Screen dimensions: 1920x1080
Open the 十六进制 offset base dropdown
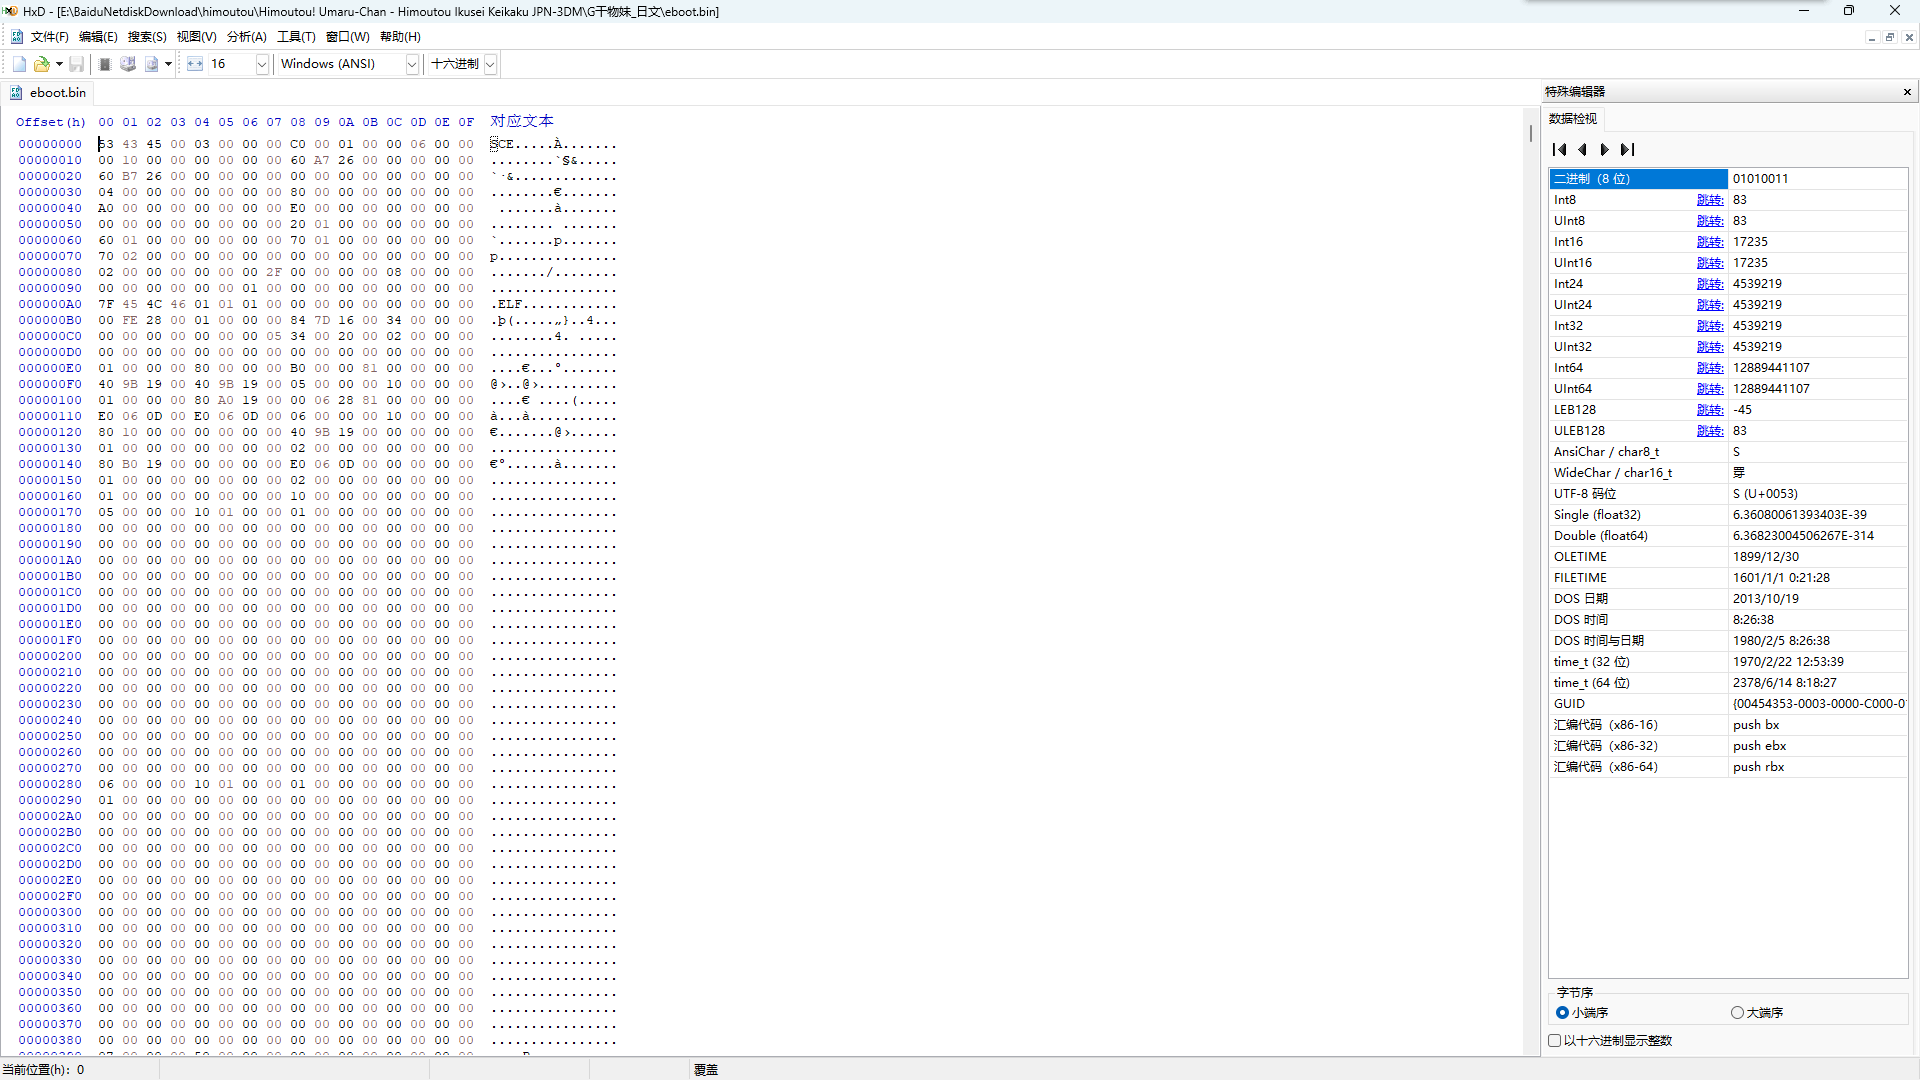click(490, 63)
